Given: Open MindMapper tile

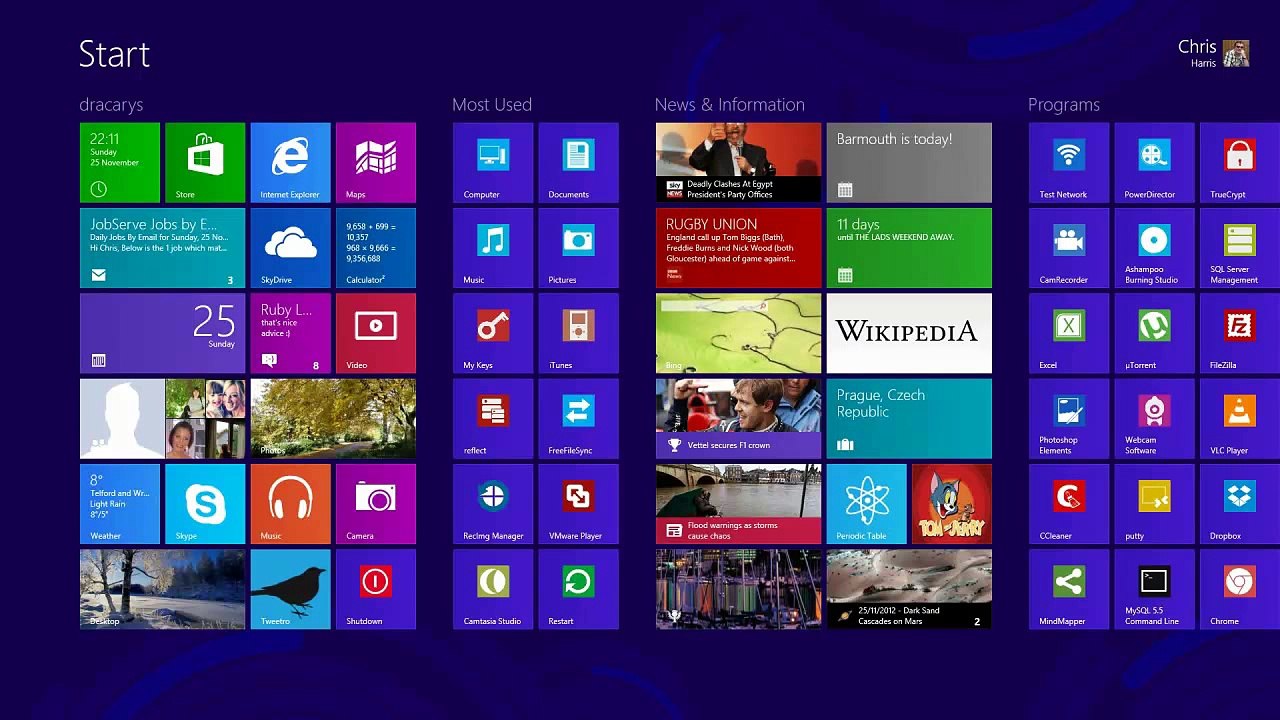Looking at the screenshot, I should point(1069,589).
